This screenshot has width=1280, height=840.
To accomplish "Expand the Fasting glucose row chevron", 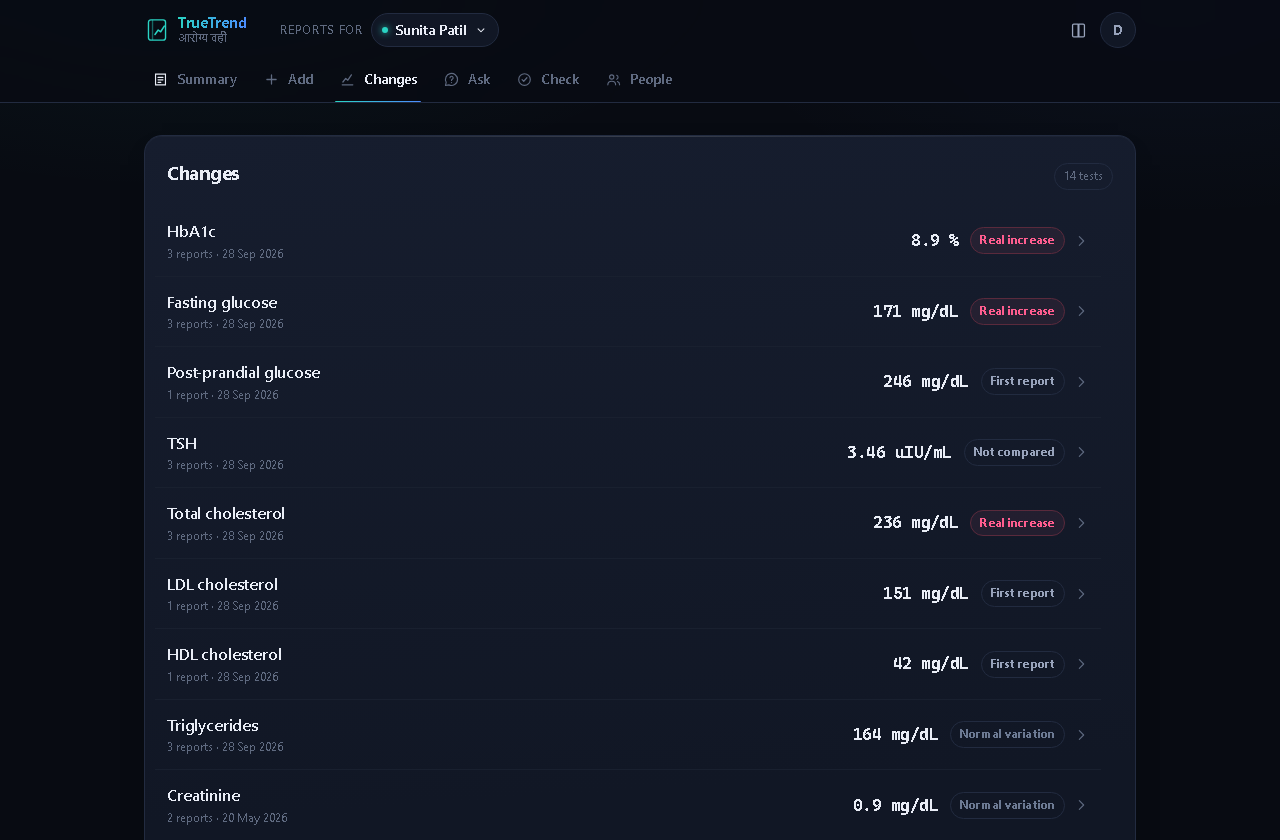I will [x=1081, y=311].
